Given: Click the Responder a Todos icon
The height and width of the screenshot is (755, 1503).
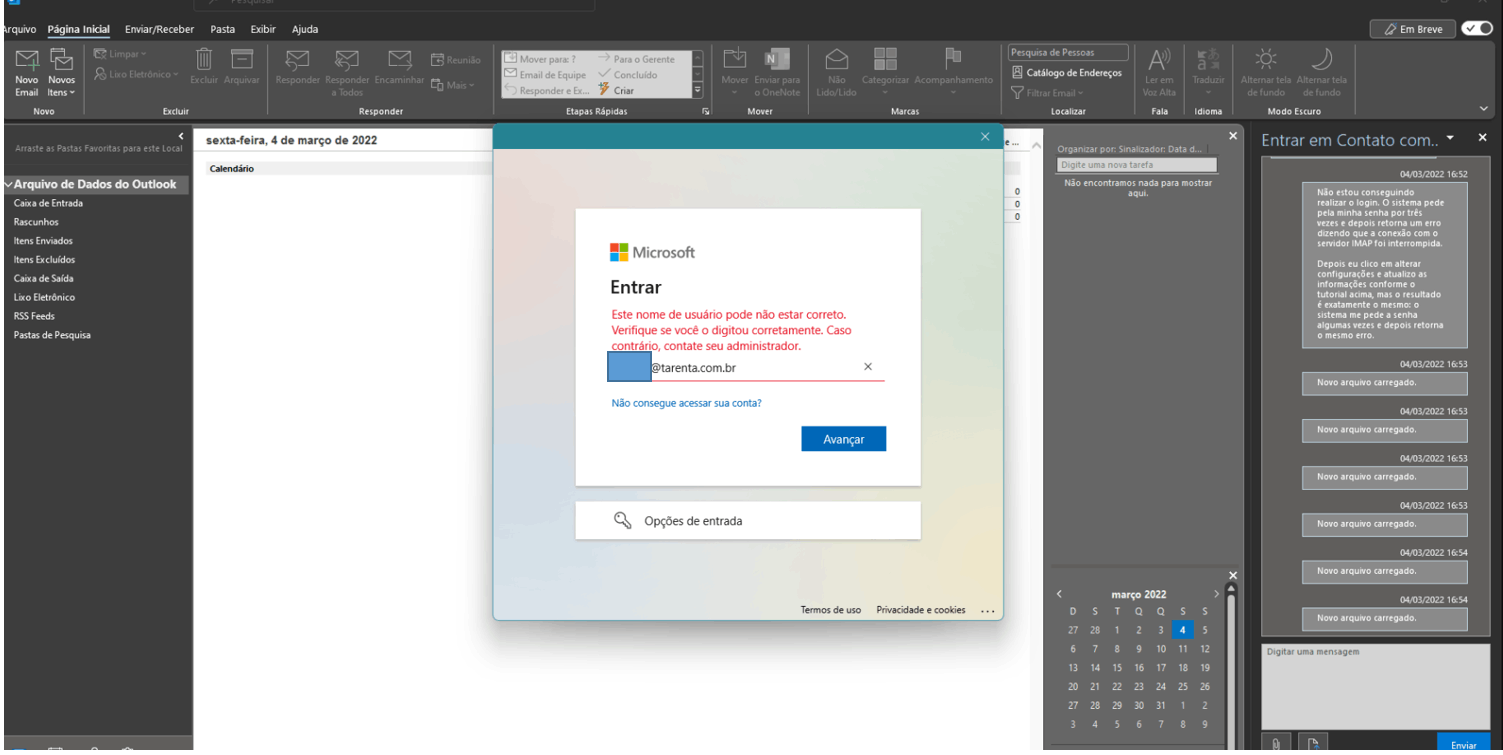Looking at the screenshot, I should pos(347,61).
